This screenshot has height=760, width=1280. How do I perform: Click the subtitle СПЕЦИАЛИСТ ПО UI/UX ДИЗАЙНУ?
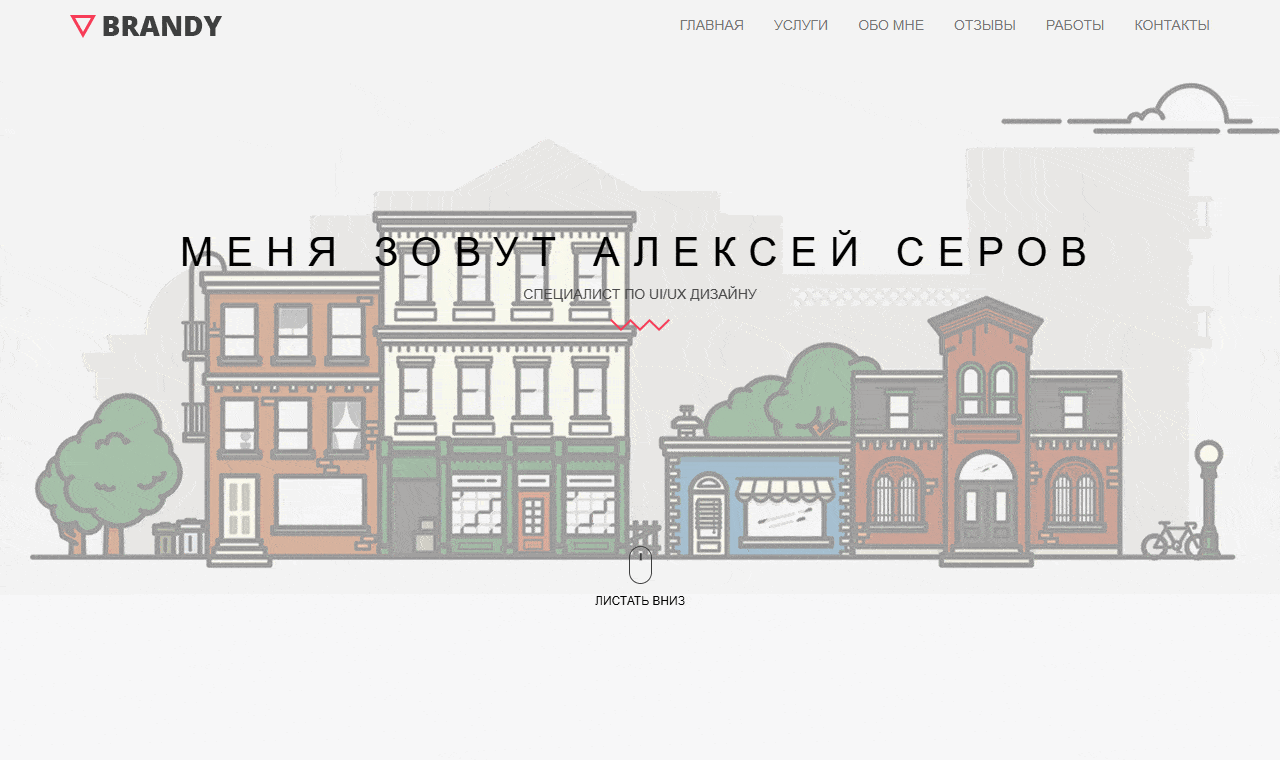click(640, 294)
